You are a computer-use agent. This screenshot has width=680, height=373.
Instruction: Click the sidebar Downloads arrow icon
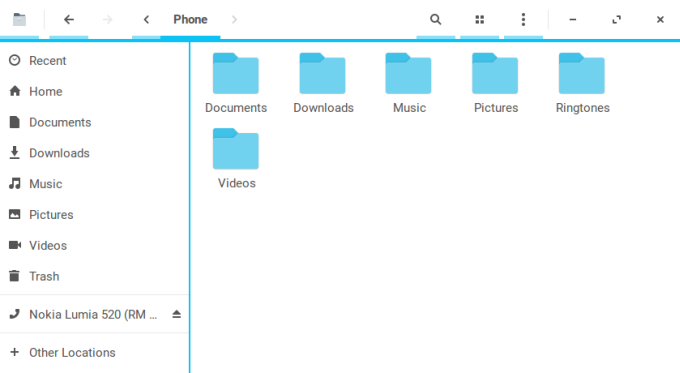pyautogui.click(x=15, y=153)
